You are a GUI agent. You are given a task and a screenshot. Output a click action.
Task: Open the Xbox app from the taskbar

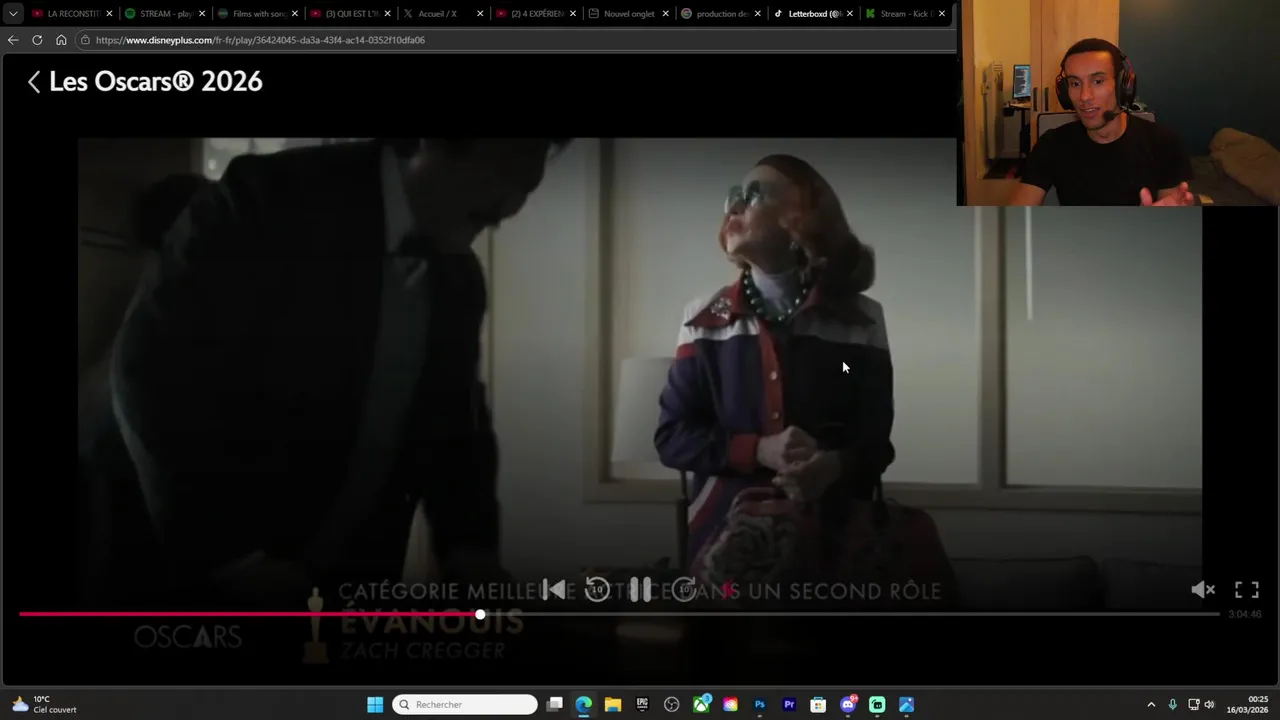[702, 704]
